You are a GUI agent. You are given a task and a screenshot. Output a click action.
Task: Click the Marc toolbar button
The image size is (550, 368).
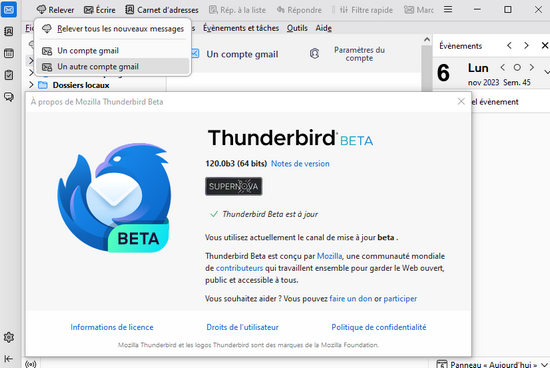point(418,10)
